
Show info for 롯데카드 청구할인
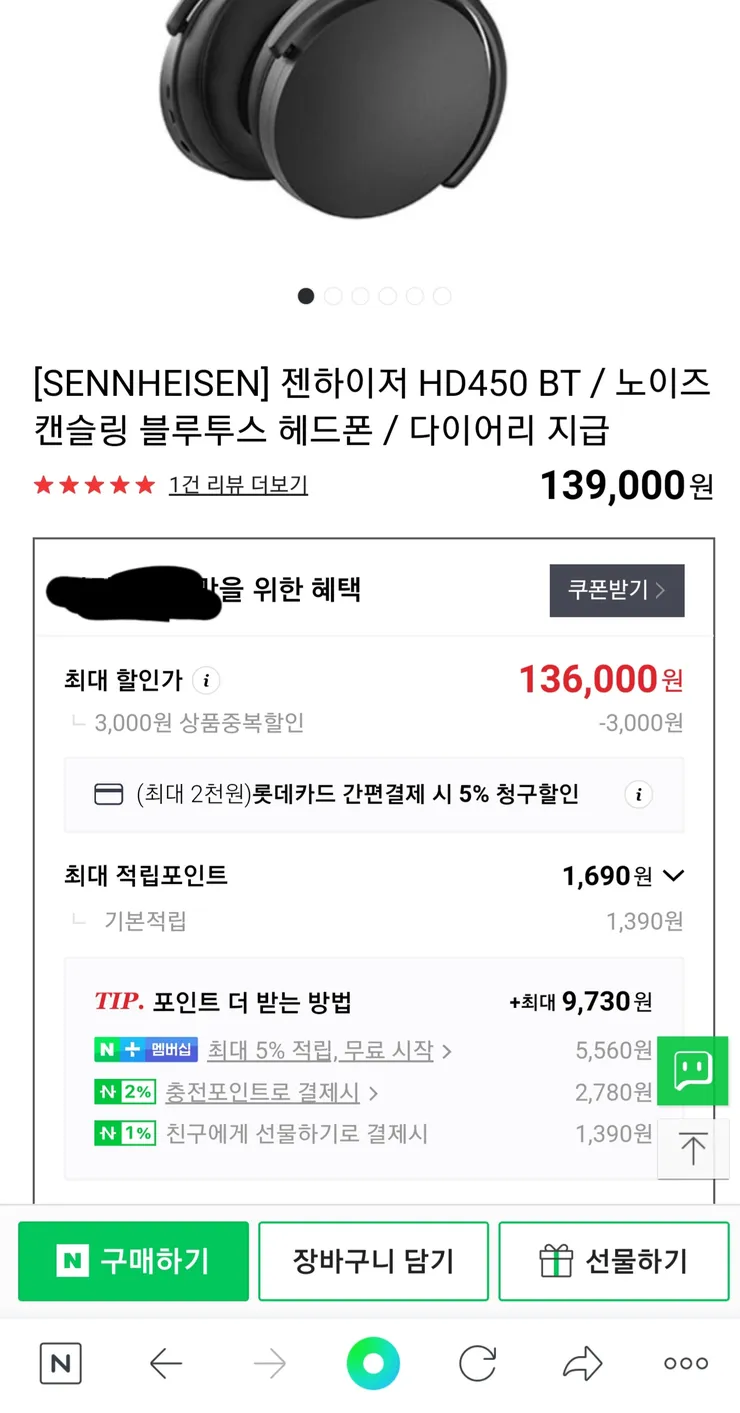coord(638,795)
